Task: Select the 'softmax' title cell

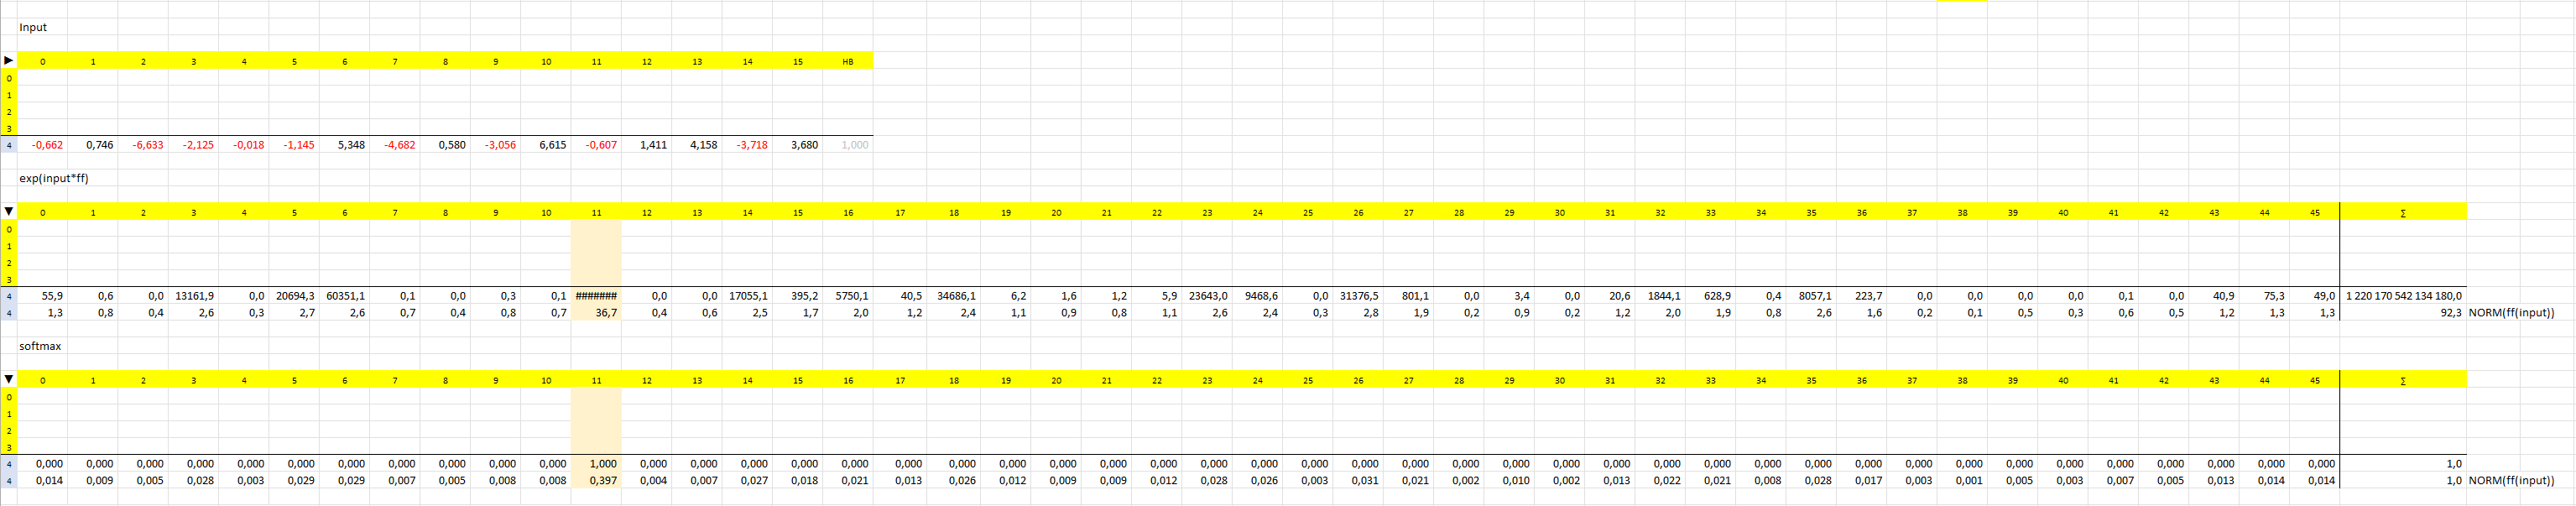Action: click(x=40, y=346)
